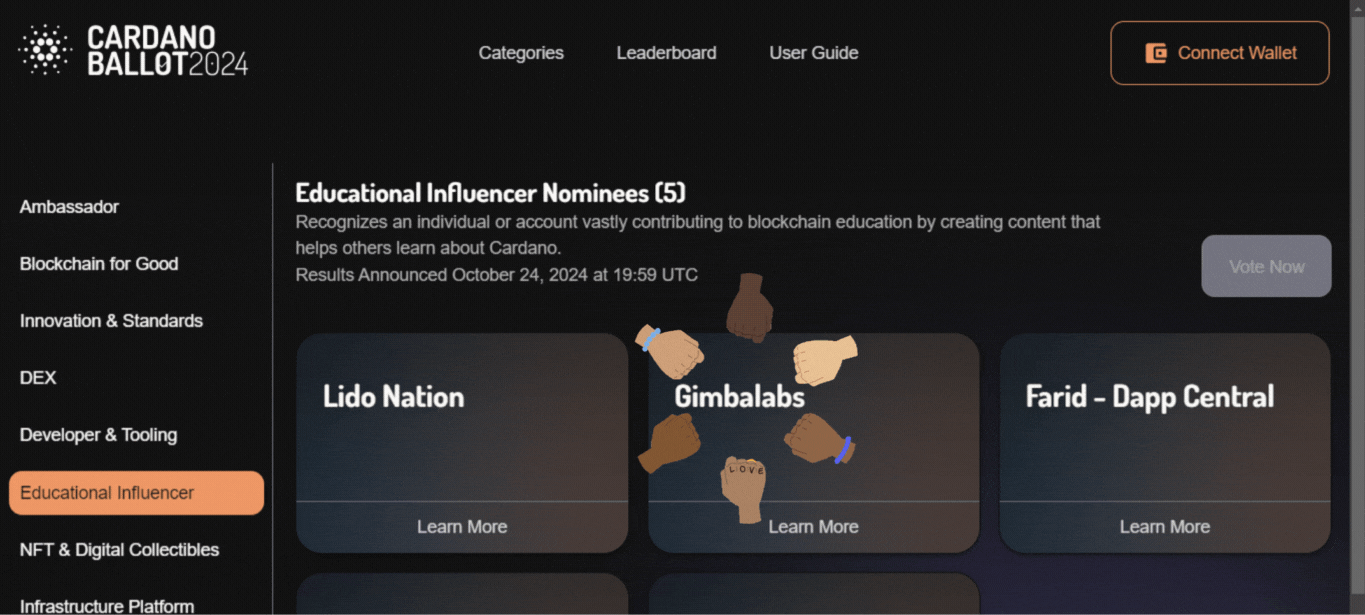
Task: Open Learn More for Gimbalabs
Action: pos(813,527)
